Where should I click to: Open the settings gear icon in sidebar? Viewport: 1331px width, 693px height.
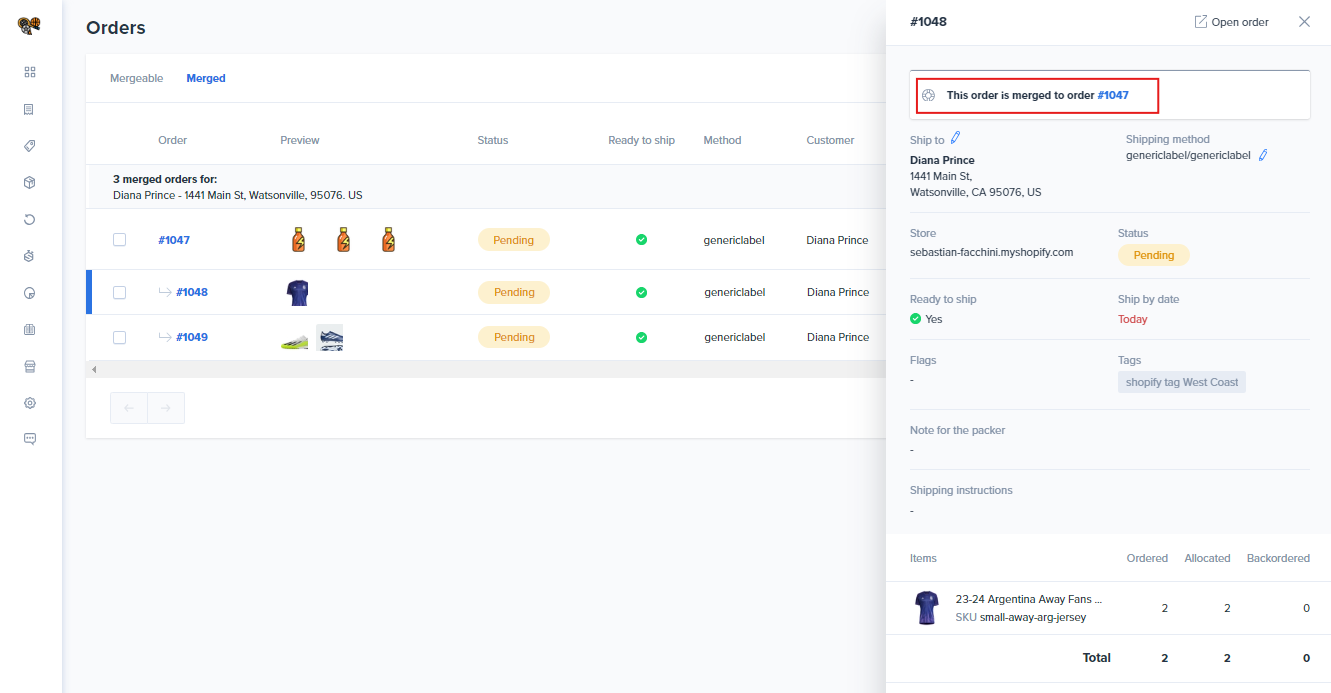pyautogui.click(x=30, y=403)
